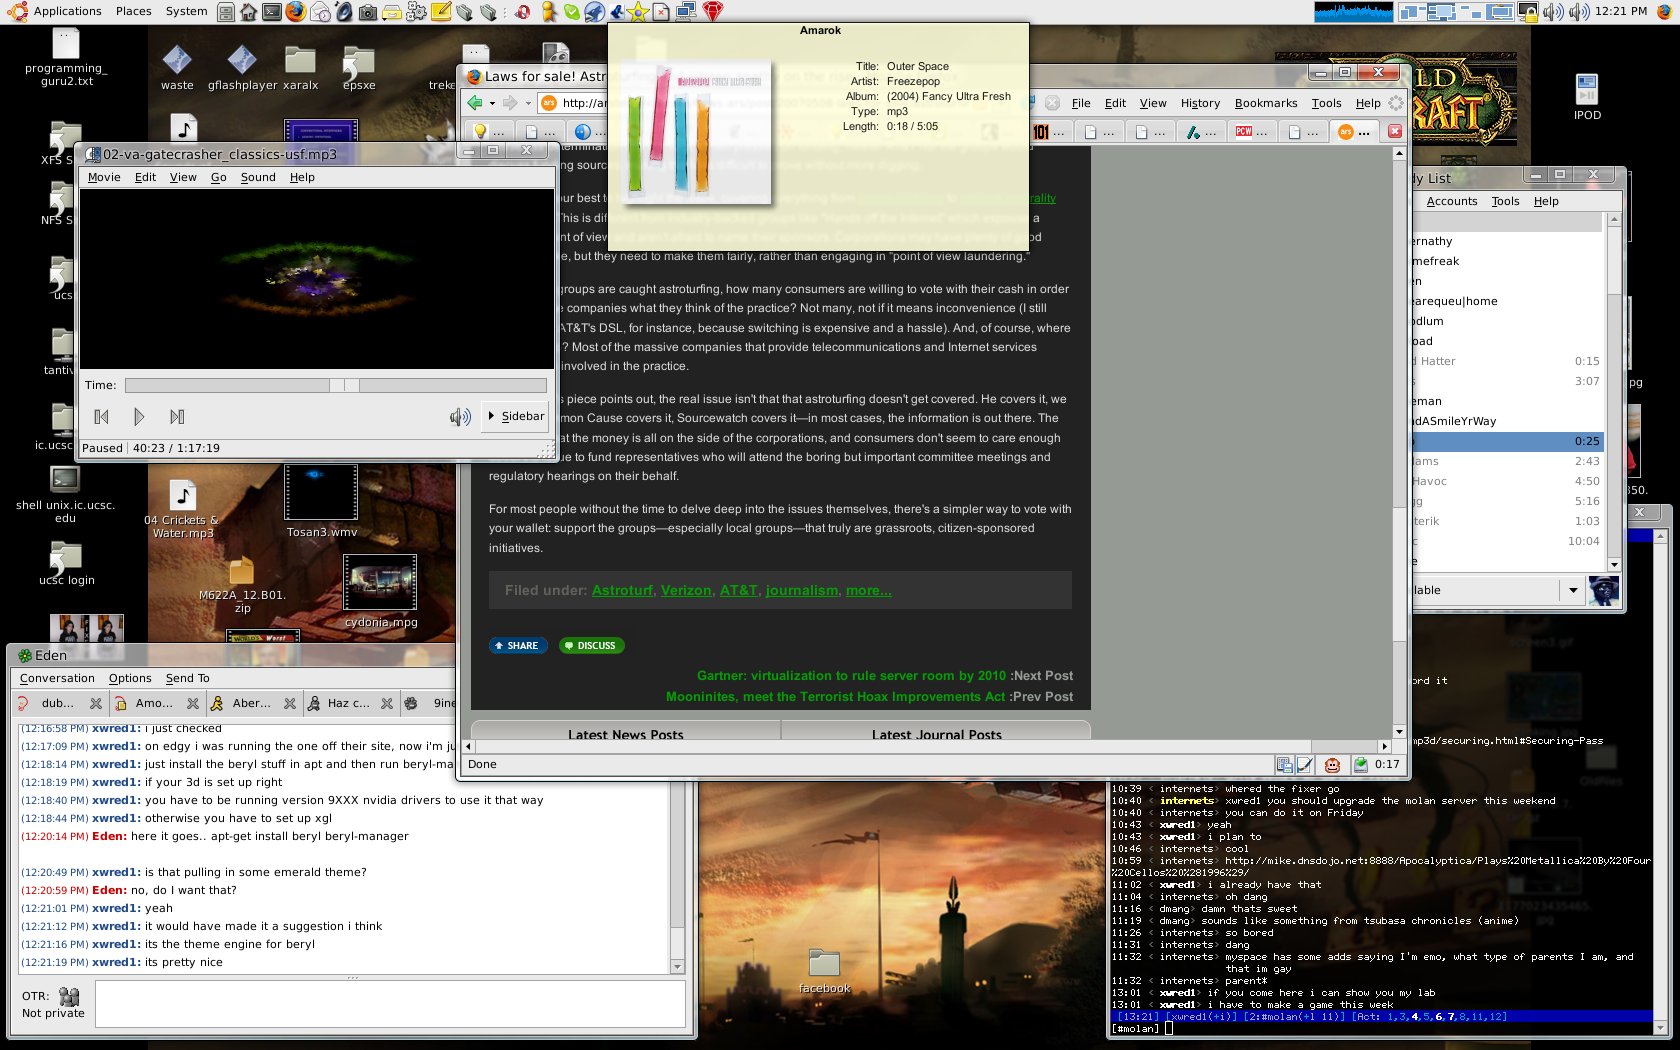
Task: Select the PCW Firefox tab
Action: point(1253,131)
